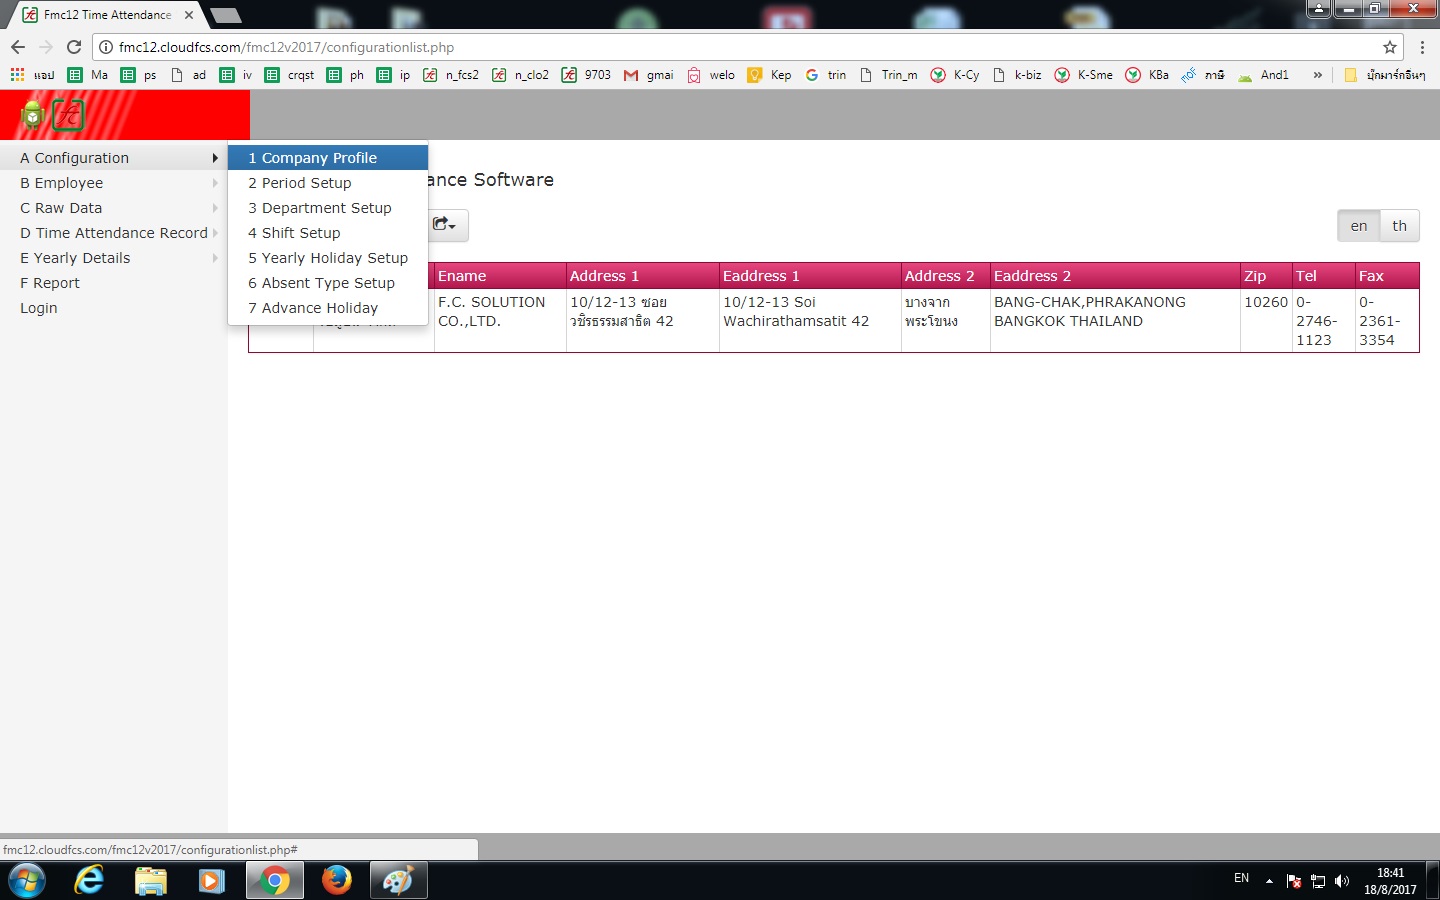Open File Explorer from taskbar
The height and width of the screenshot is (900, 1440).
[x=150, y=881]
